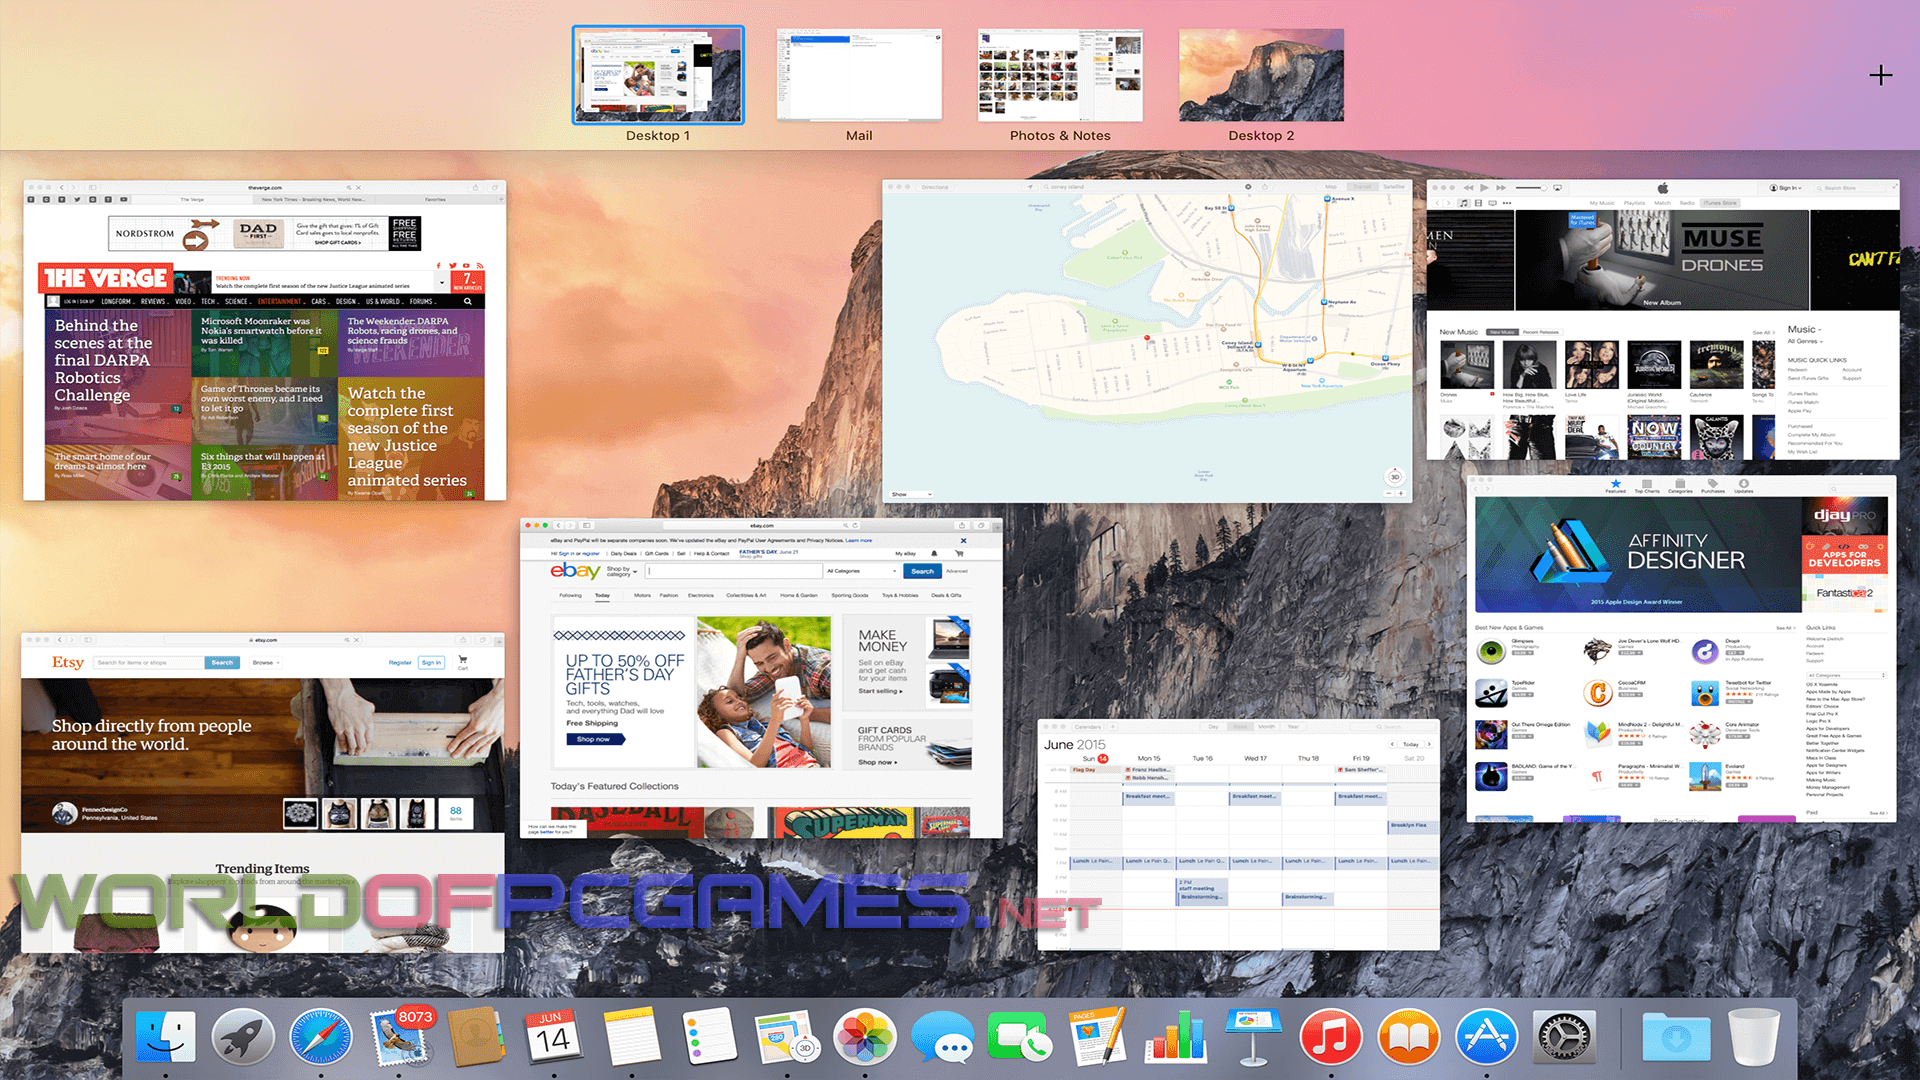The width and height of the screenshot is (1920, 1080).
Task: Open eBay All Categories dropdown
Action: [861, 571]
